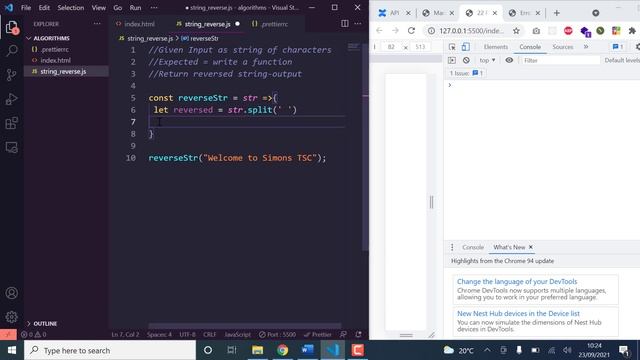Open Chrome Extensions puzzle icon

click(632, 31)
